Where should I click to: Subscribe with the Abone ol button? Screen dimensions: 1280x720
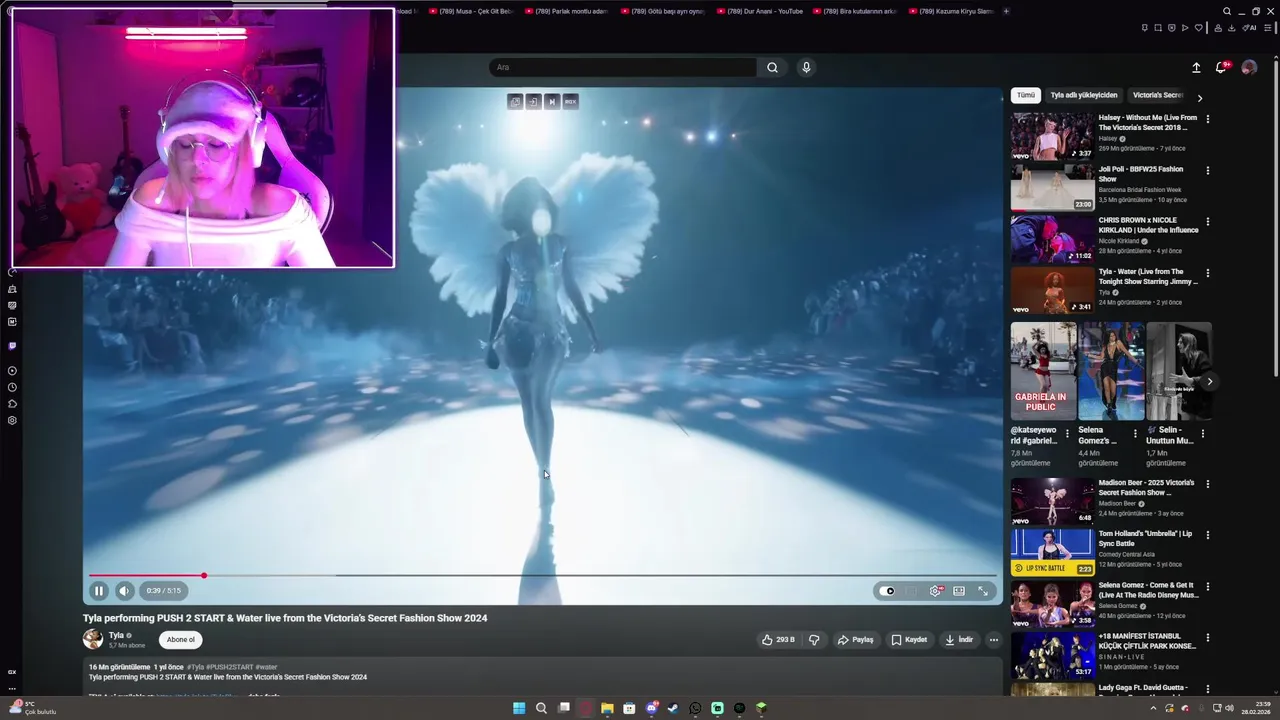181,640
